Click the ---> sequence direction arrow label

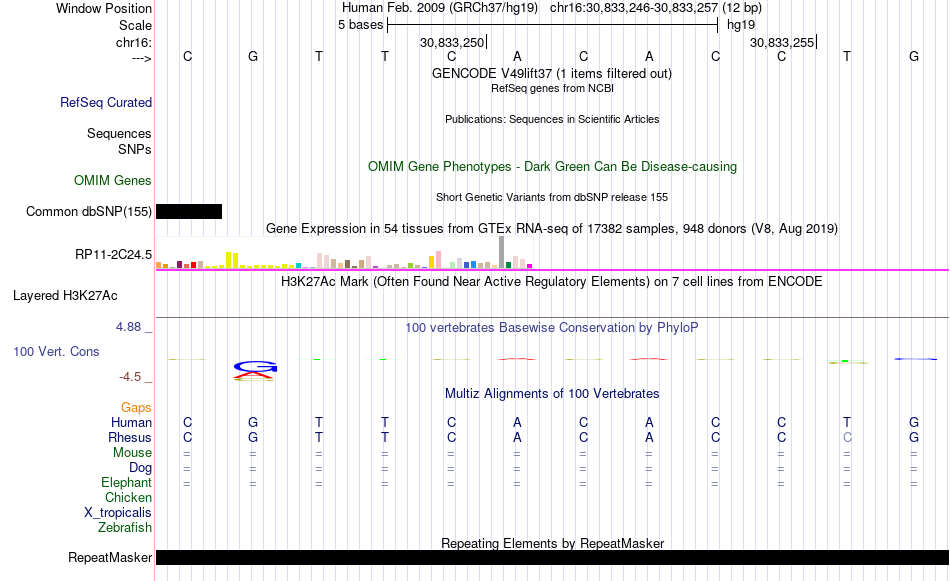pyautogui.click(x=142, y=58)
